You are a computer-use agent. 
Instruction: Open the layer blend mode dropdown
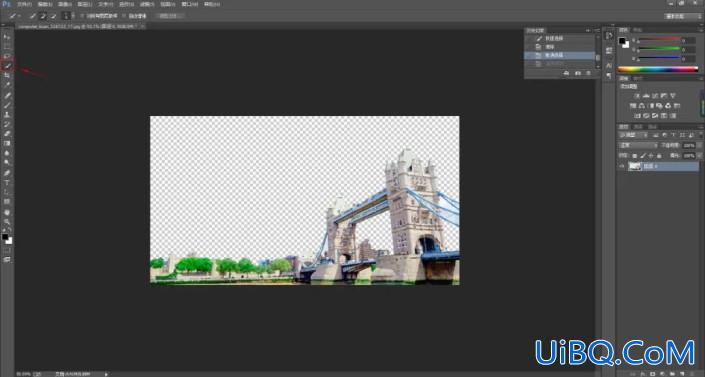point(638,145)
